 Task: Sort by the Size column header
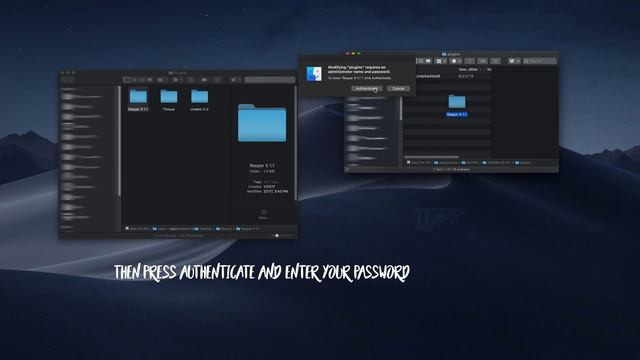pos(489,69)
